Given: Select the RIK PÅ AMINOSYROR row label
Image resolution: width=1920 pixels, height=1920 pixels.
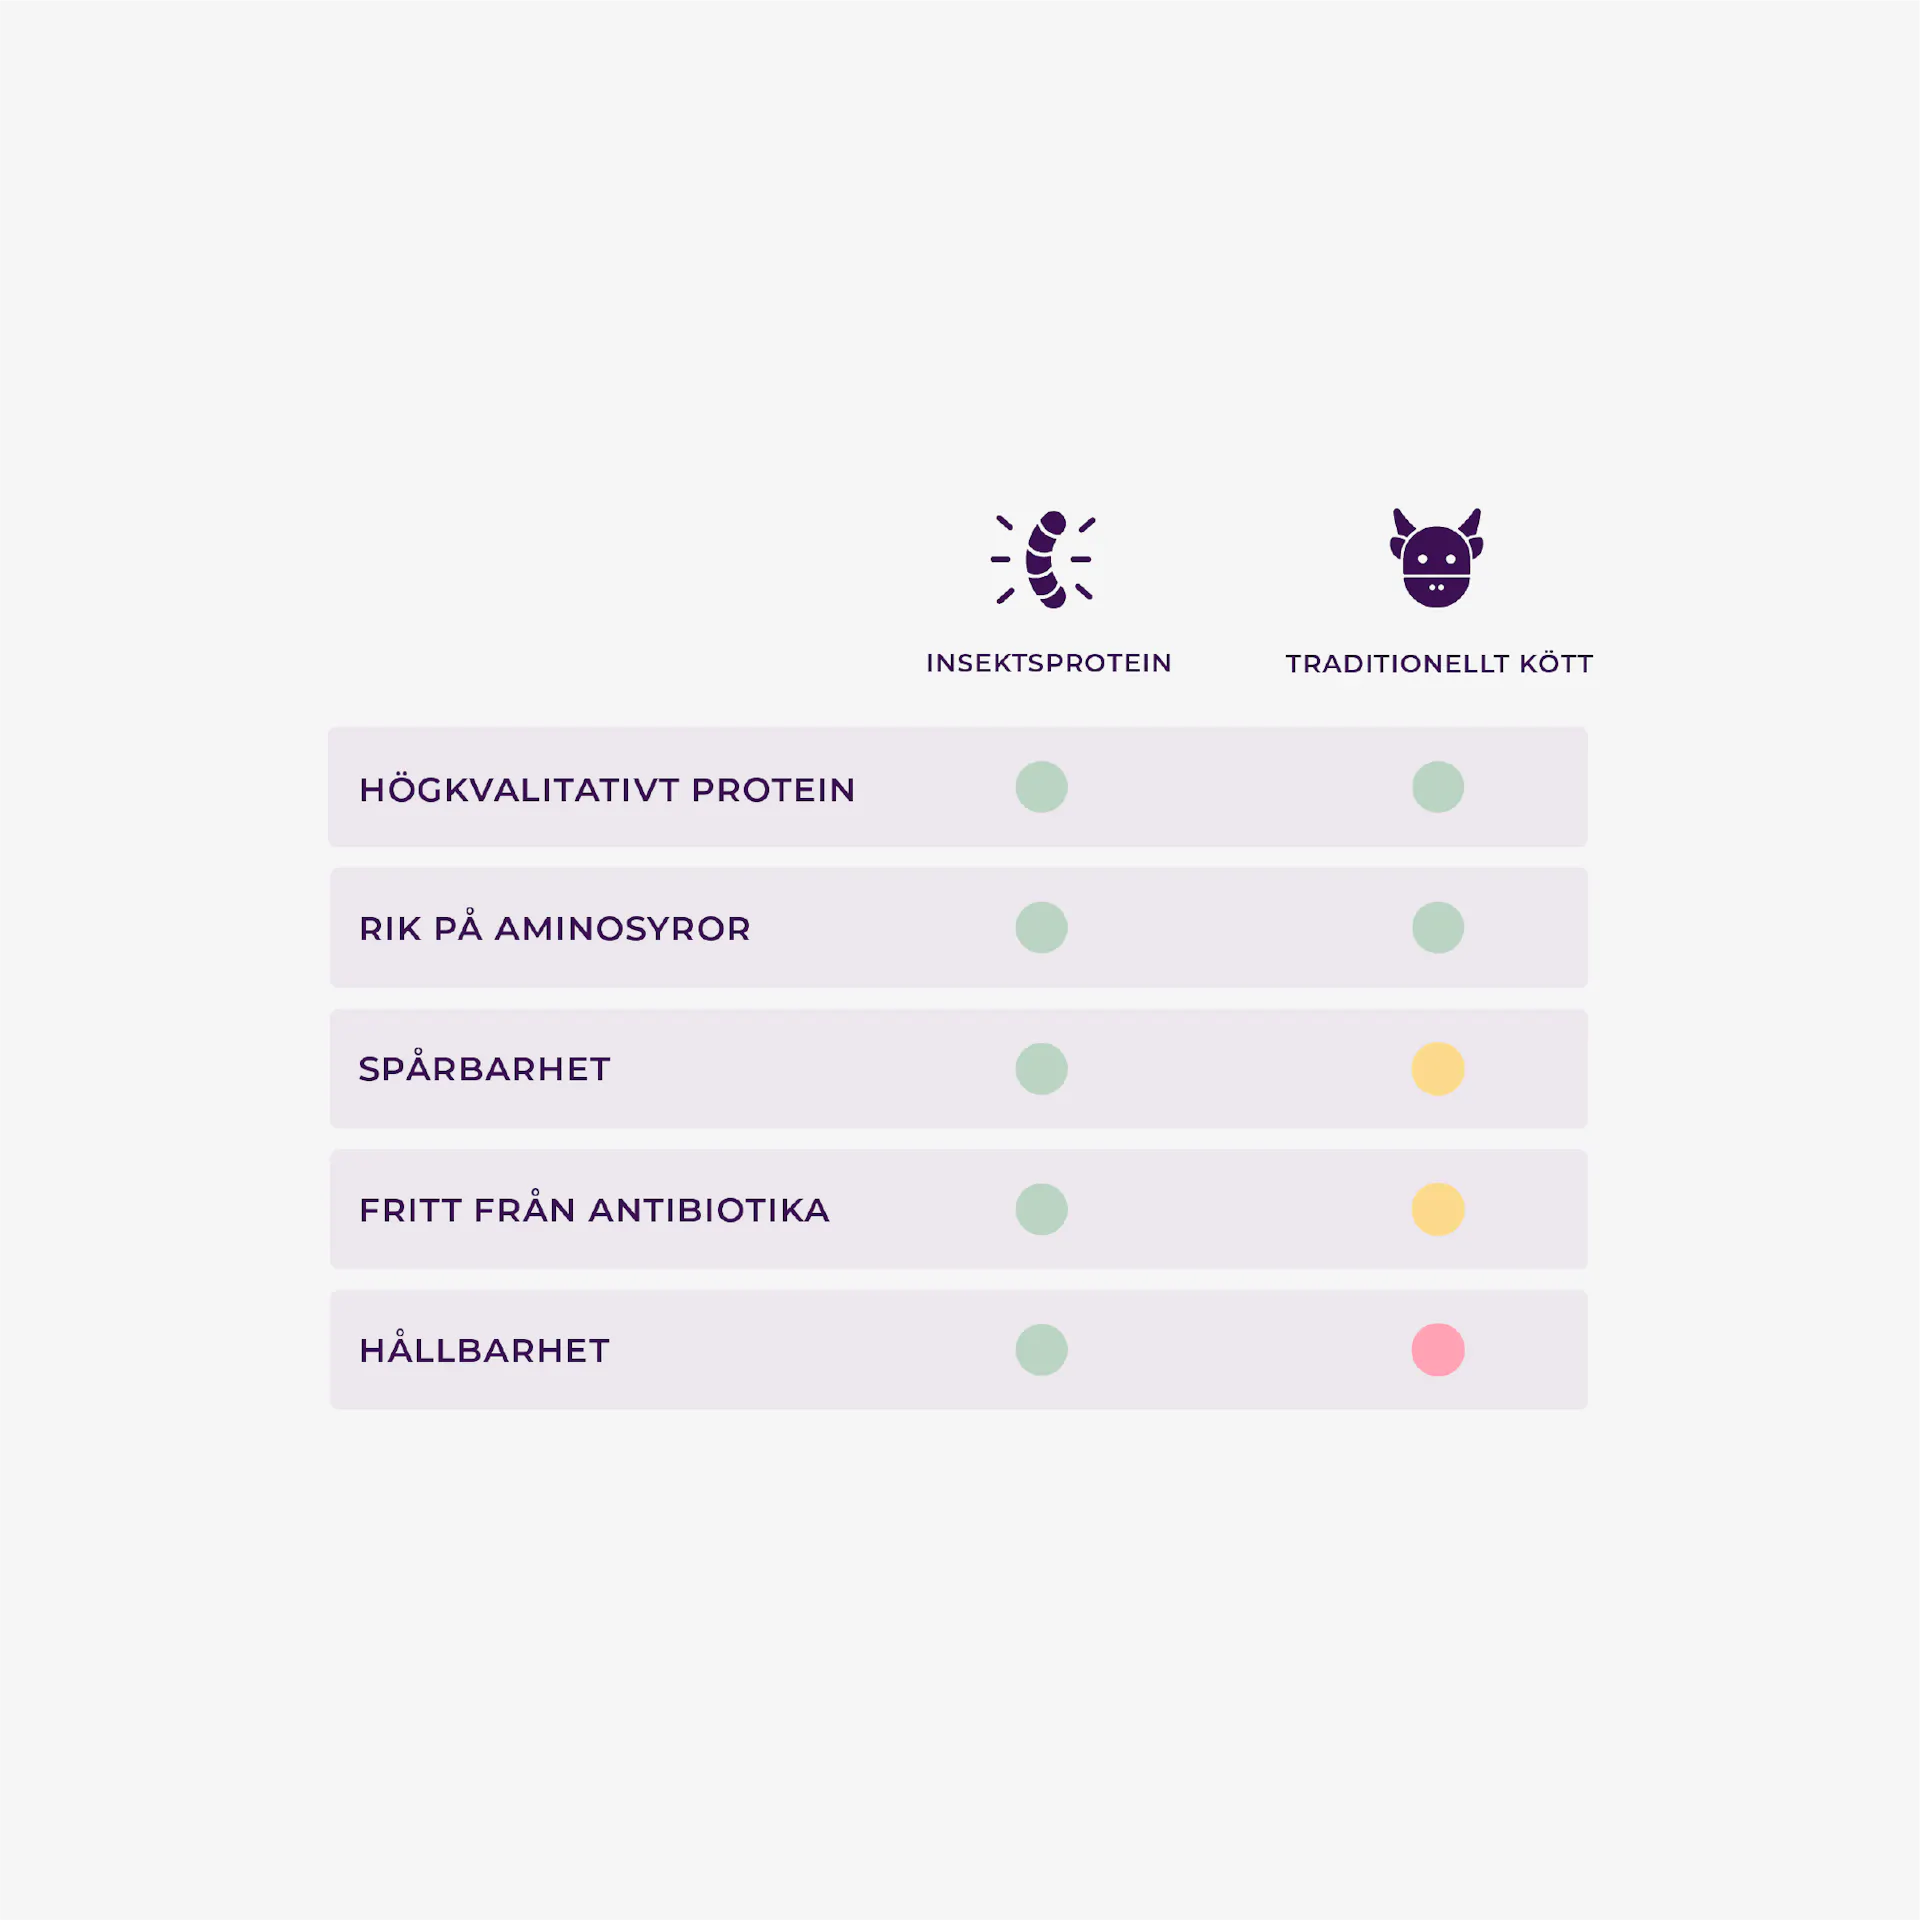Looking at the screenshot, I should [555, 926].
